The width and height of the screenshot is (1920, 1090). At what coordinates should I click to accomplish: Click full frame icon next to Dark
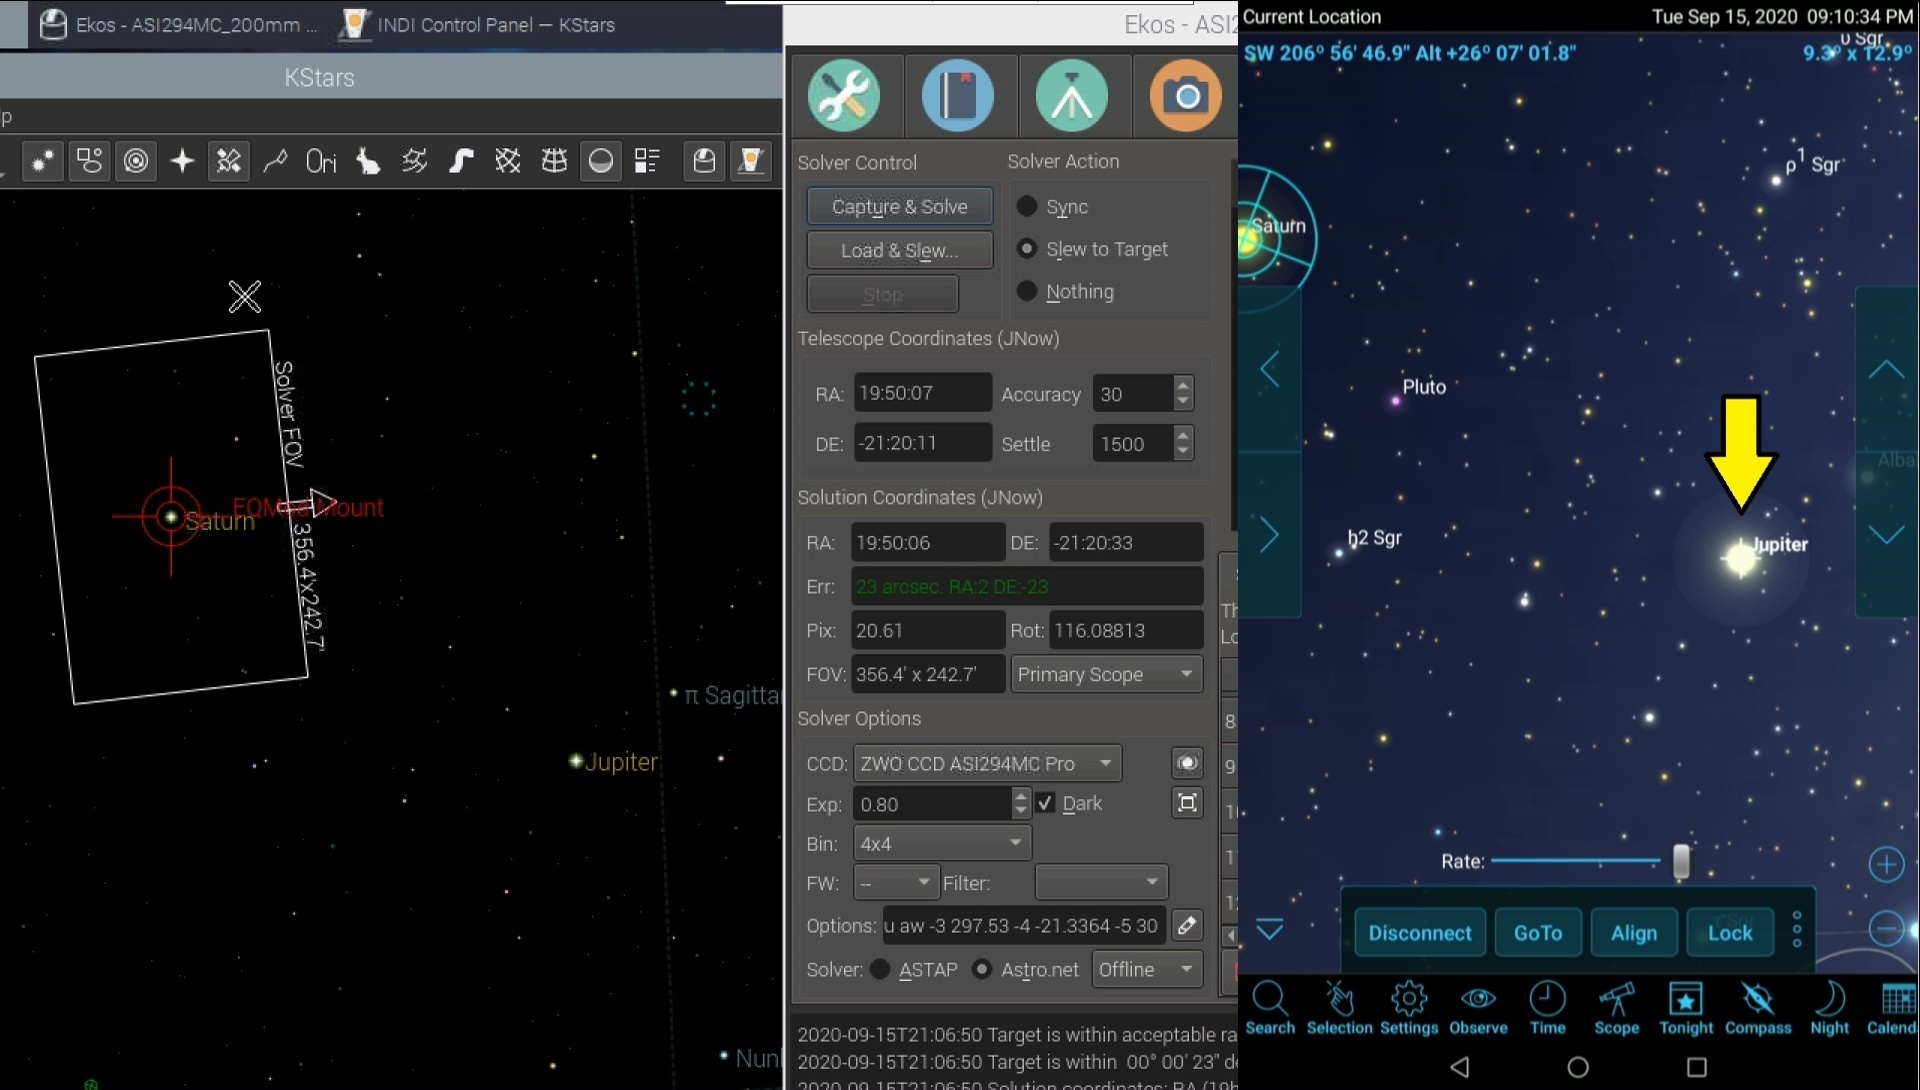pyautogui.click(x=1187, y=802)
